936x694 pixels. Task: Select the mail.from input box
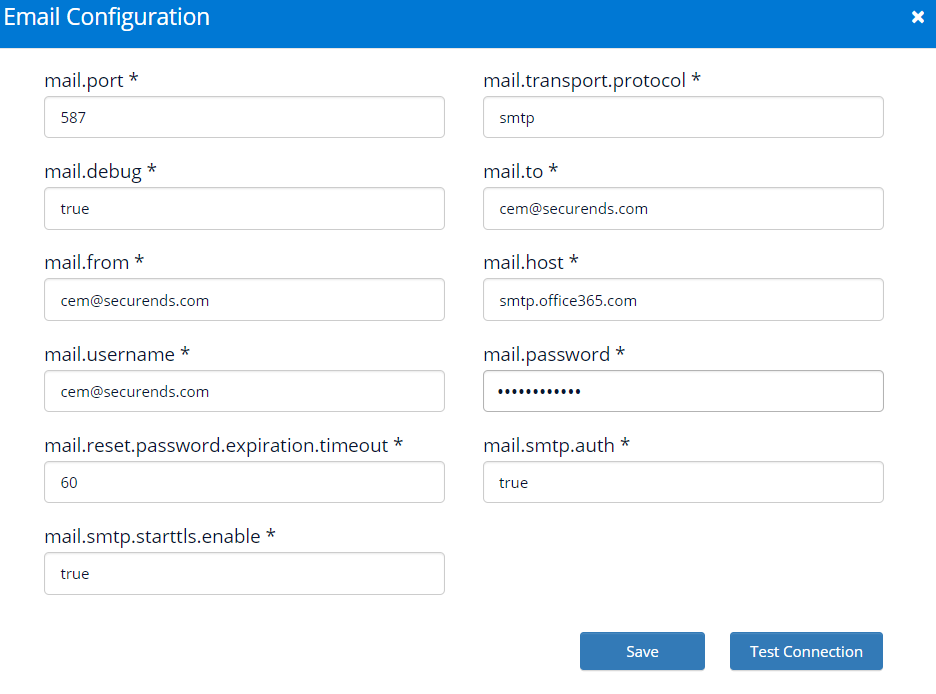[x=244, y=300]
